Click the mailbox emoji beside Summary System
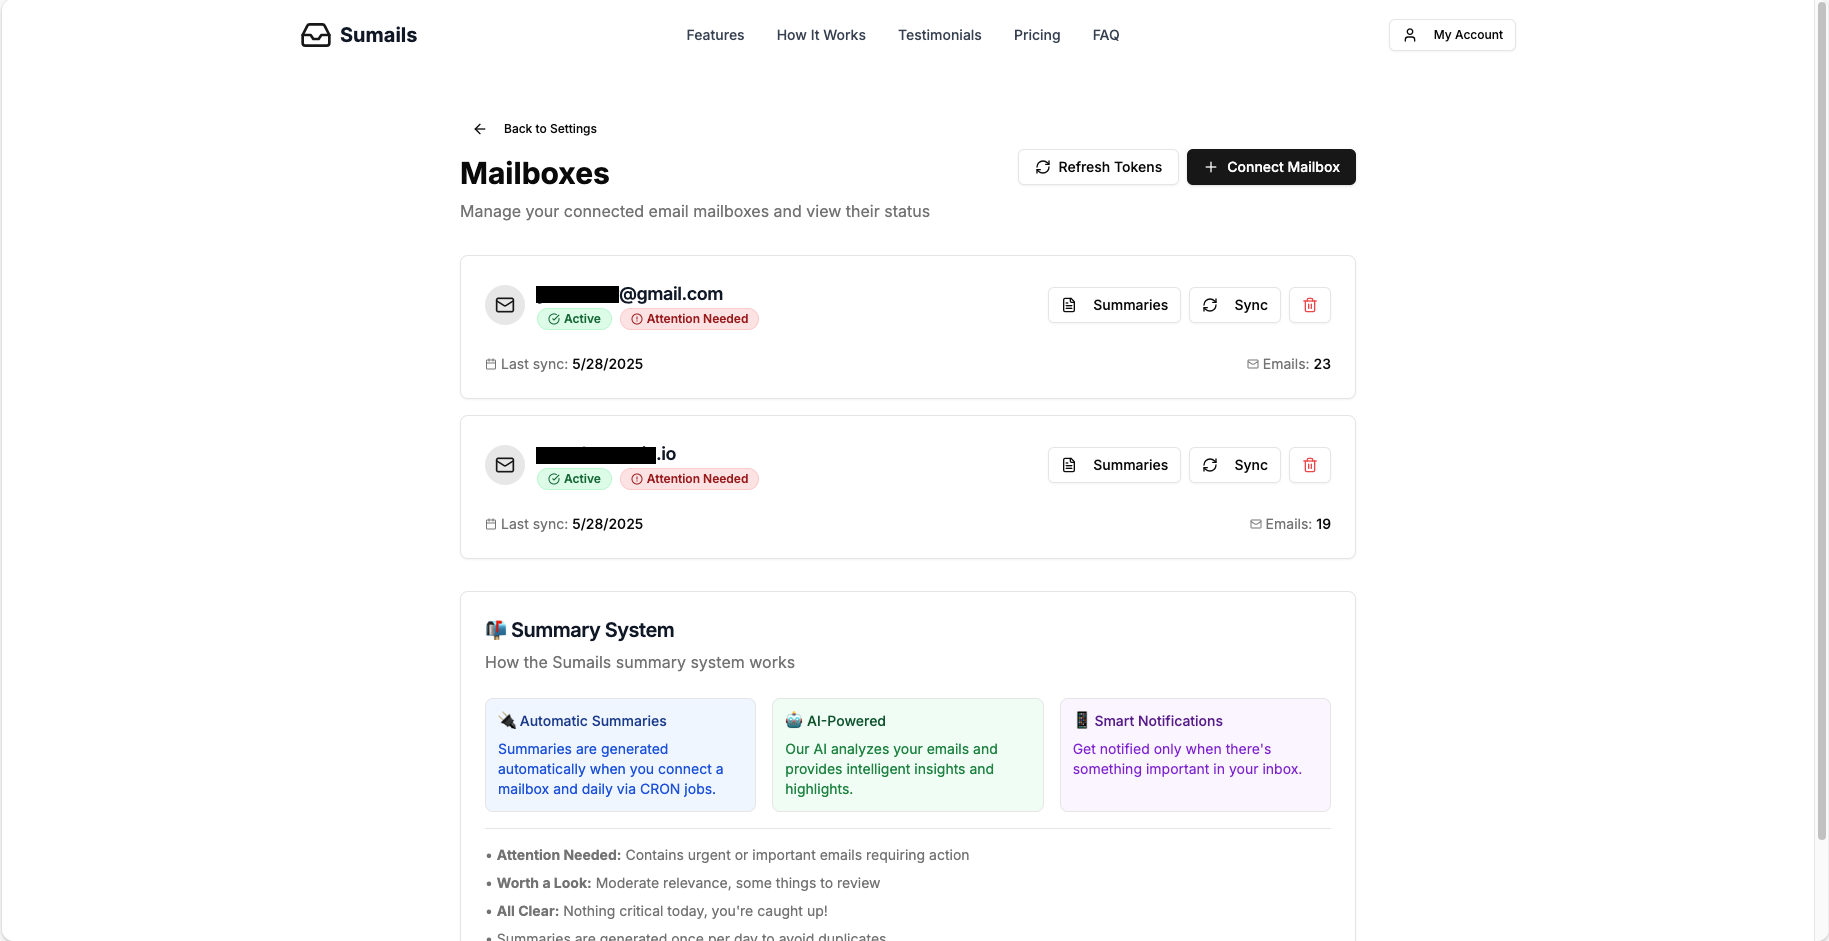Screen dimensions: 1829x941 coord(496,630)
